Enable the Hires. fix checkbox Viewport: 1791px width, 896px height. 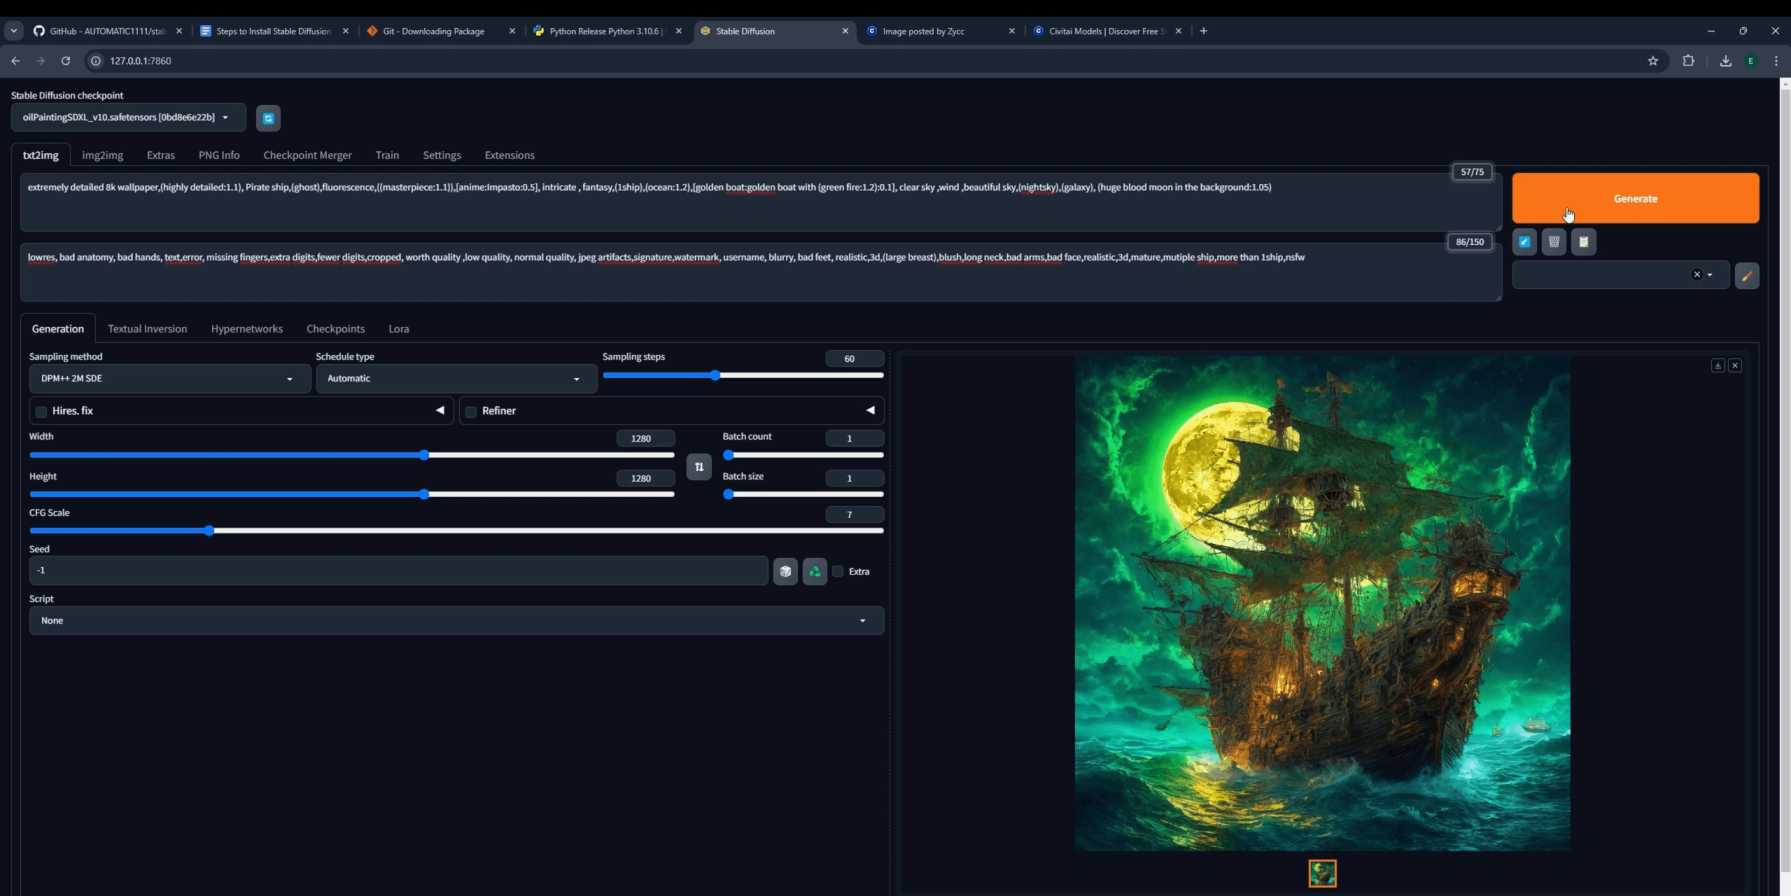click(41, 412)
